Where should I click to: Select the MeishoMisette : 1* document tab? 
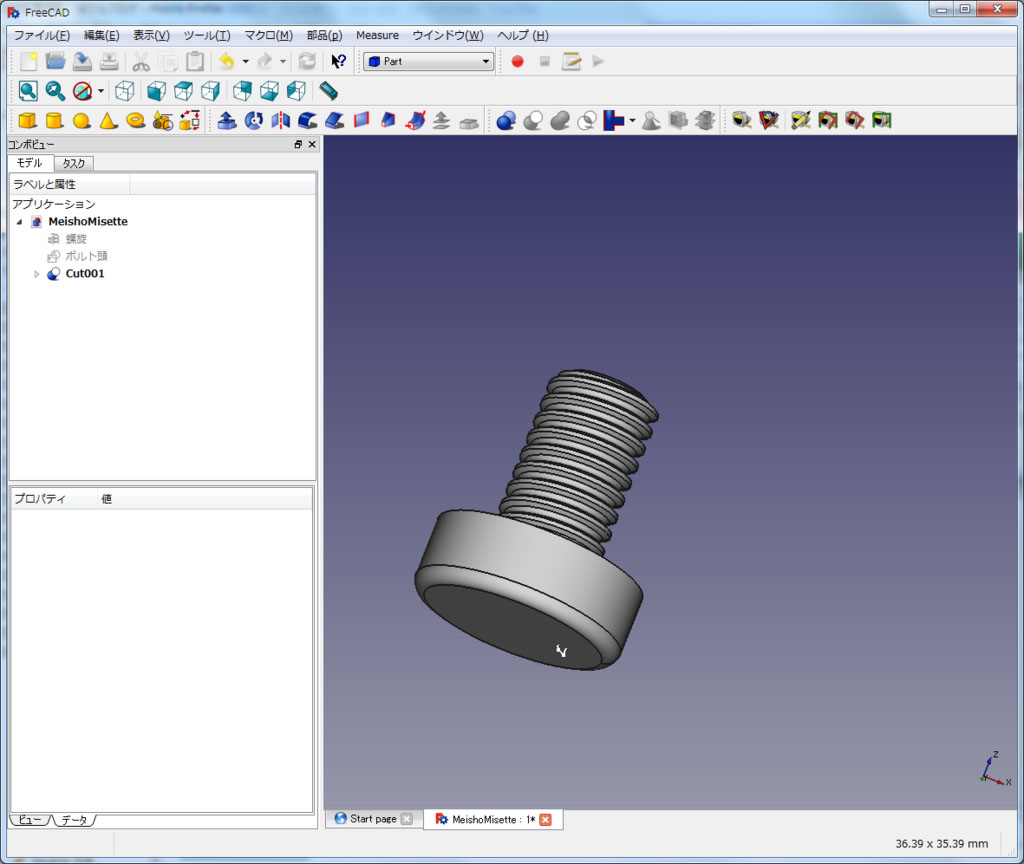[x=493, y=820]
